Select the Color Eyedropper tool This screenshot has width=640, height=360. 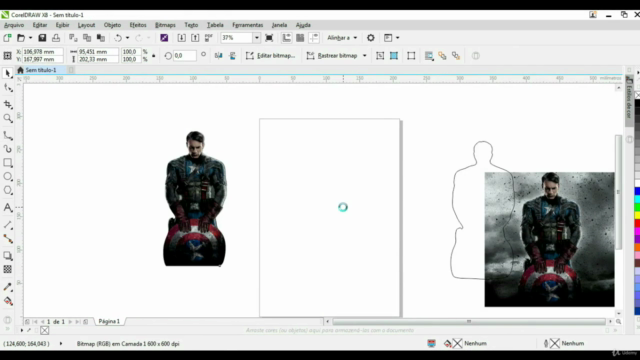coord(8,287)
